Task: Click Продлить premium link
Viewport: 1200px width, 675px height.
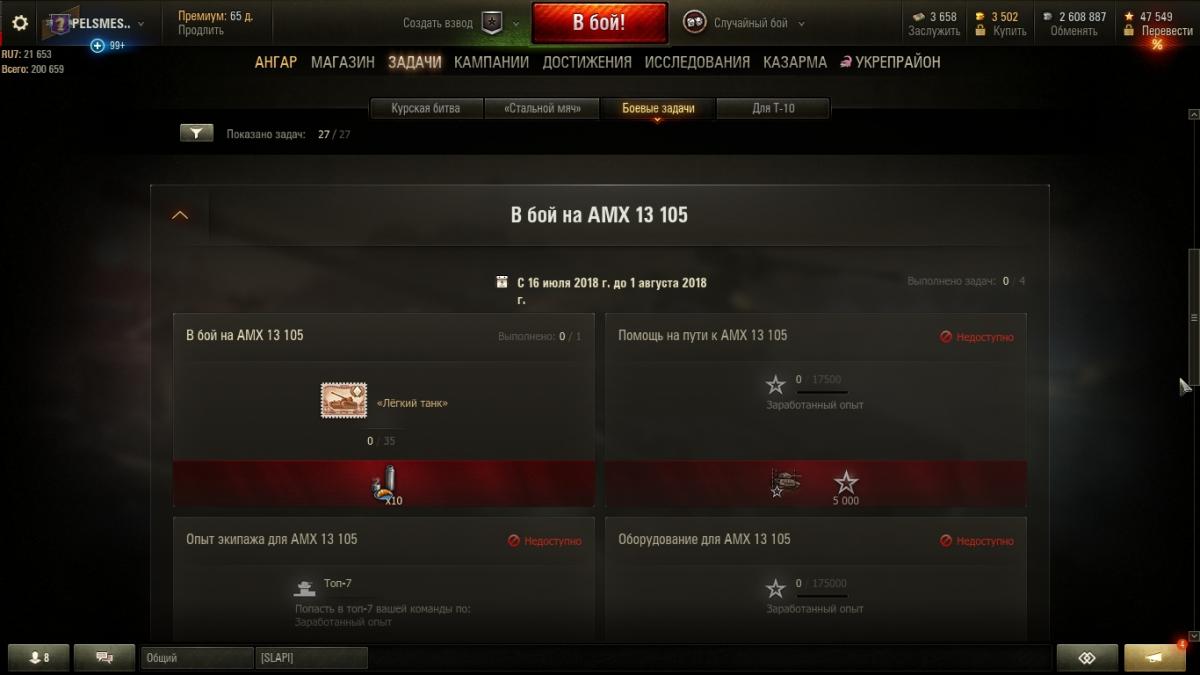Action: (x=201, y=30)
